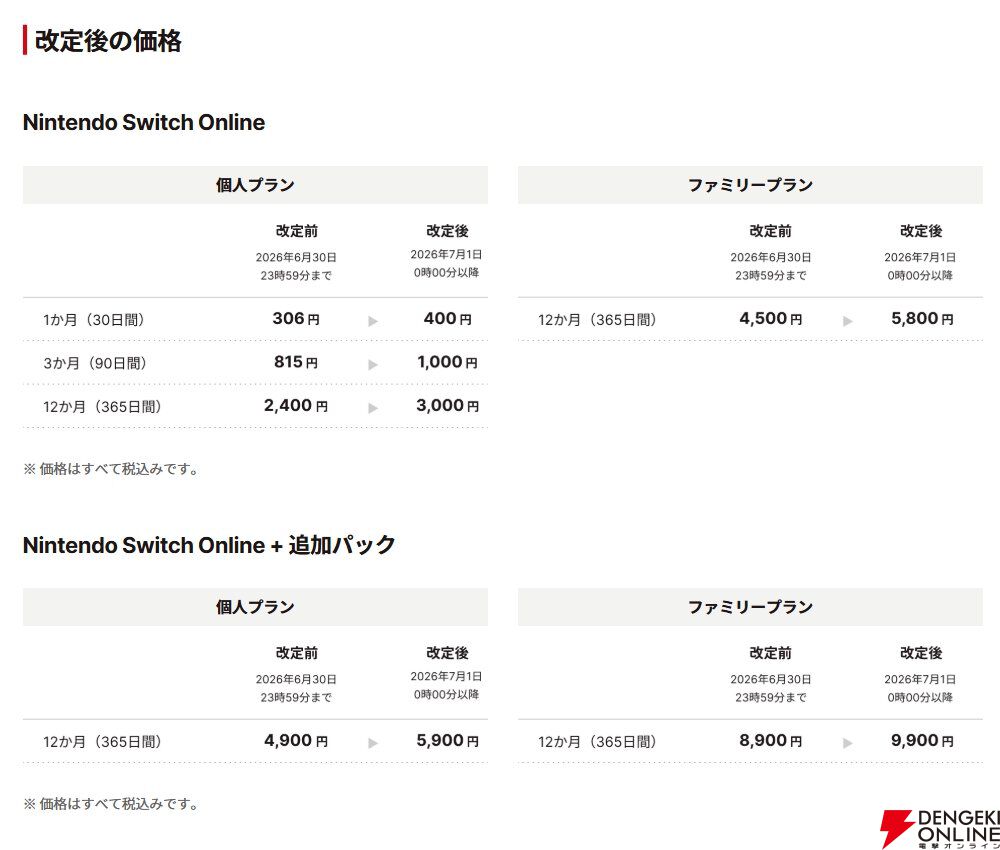Click the 5,900円 price cell

(448, 740)
